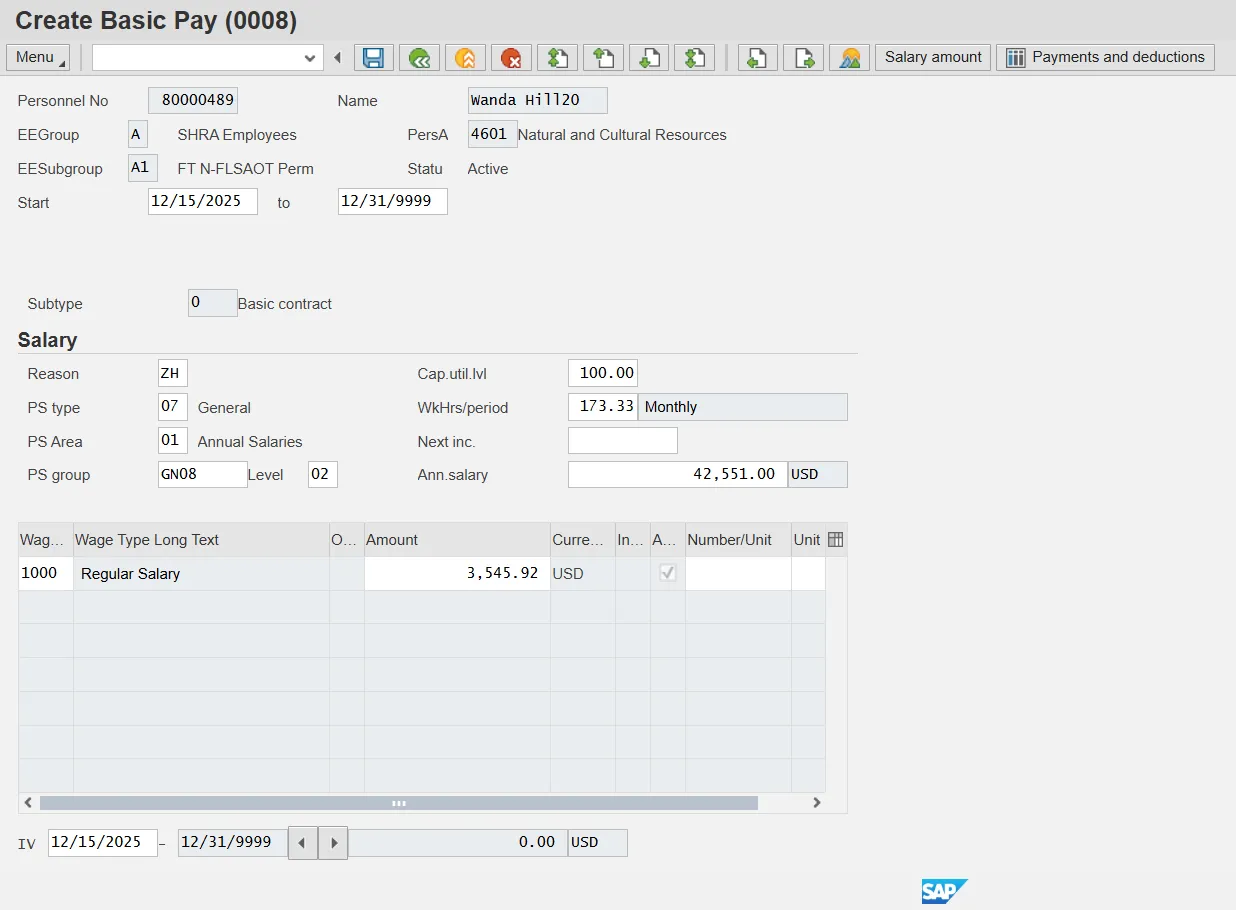Viewport: 1236px width, 910px height.
Task: Open the table settings grid icon
Action: pos(836,540)
